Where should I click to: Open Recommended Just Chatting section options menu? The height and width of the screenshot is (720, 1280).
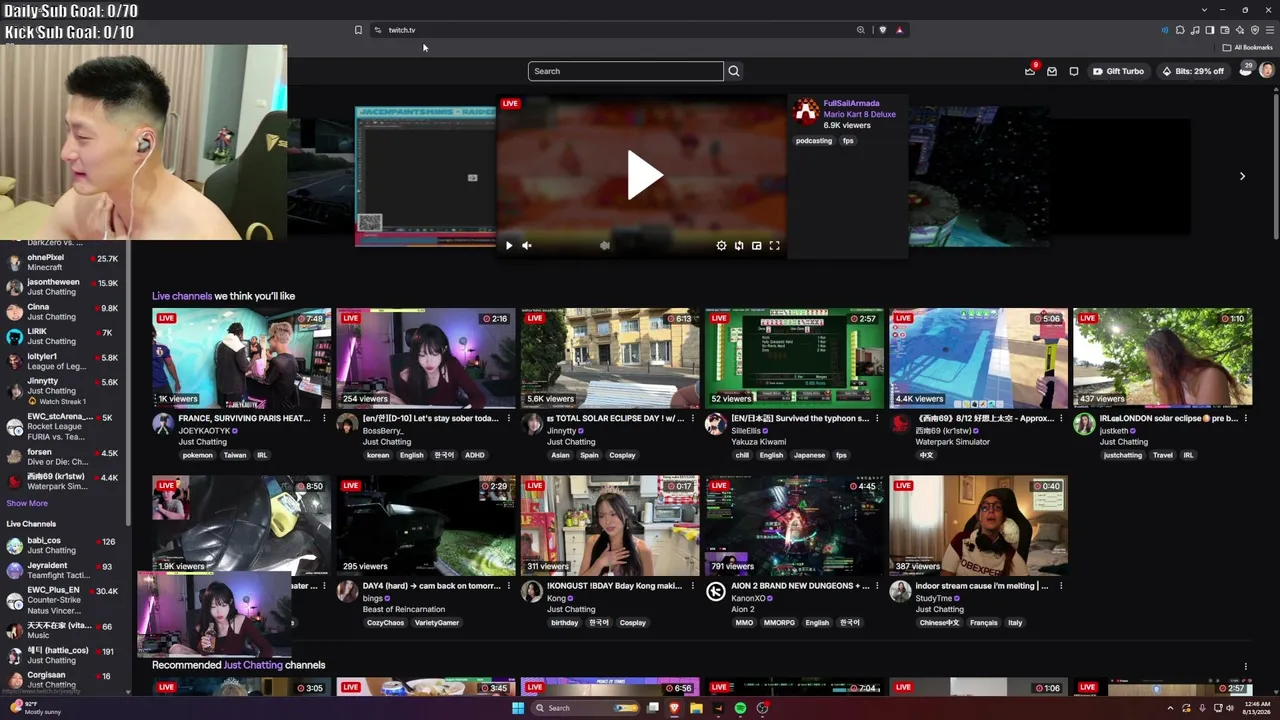coord(1245,666)
